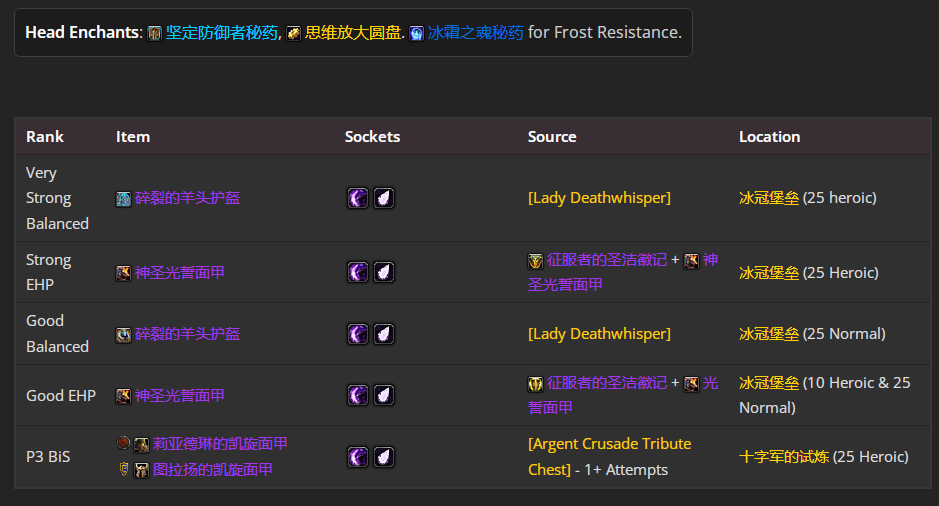Open the 十字军的试炼 location link
The height and width of the screenshot is (506, 939).
click(x=769, y=457)
